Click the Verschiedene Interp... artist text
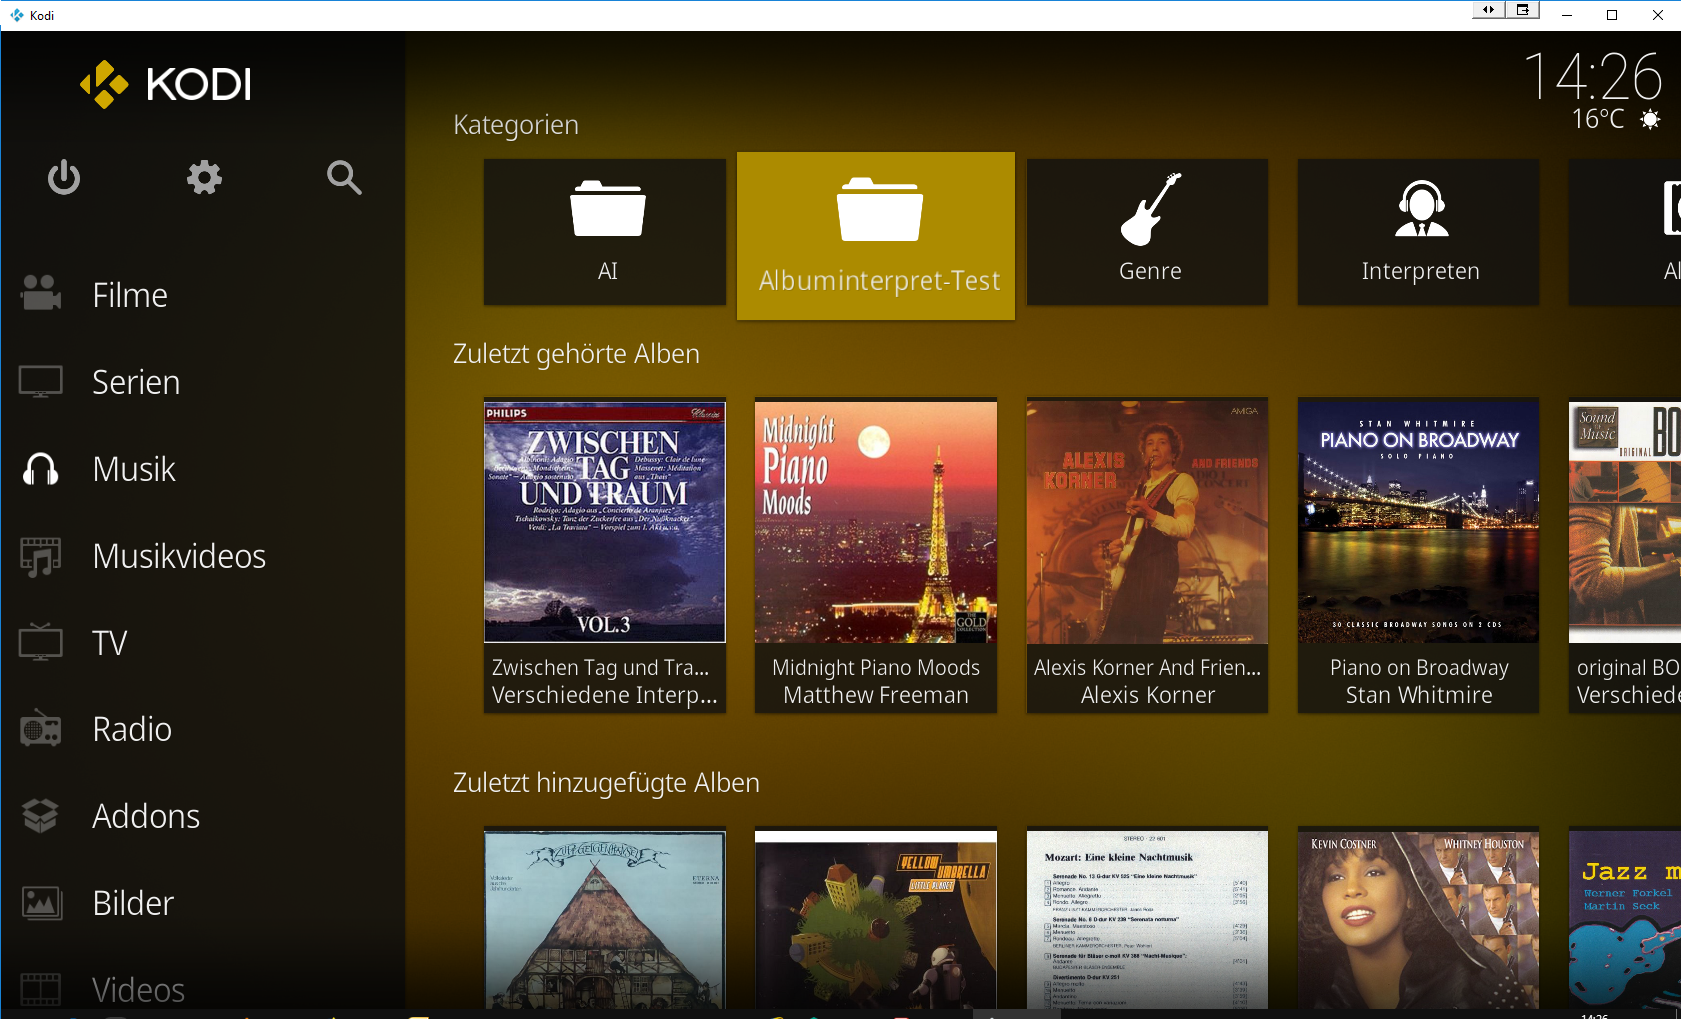The height and width of the screenshot is (1019, 1681). pos(605,695)
